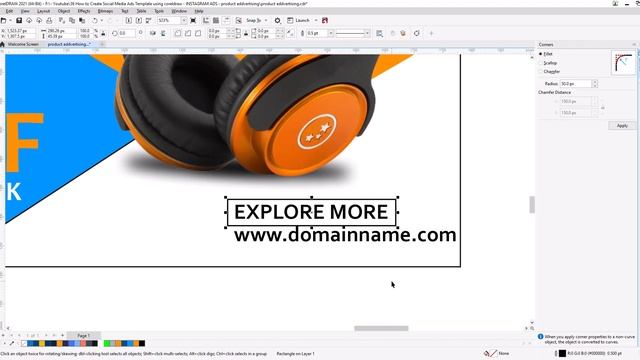This screenshot has width=640, height=360.
Task: Toggle Show grid icon
Action: pos(216,20)
